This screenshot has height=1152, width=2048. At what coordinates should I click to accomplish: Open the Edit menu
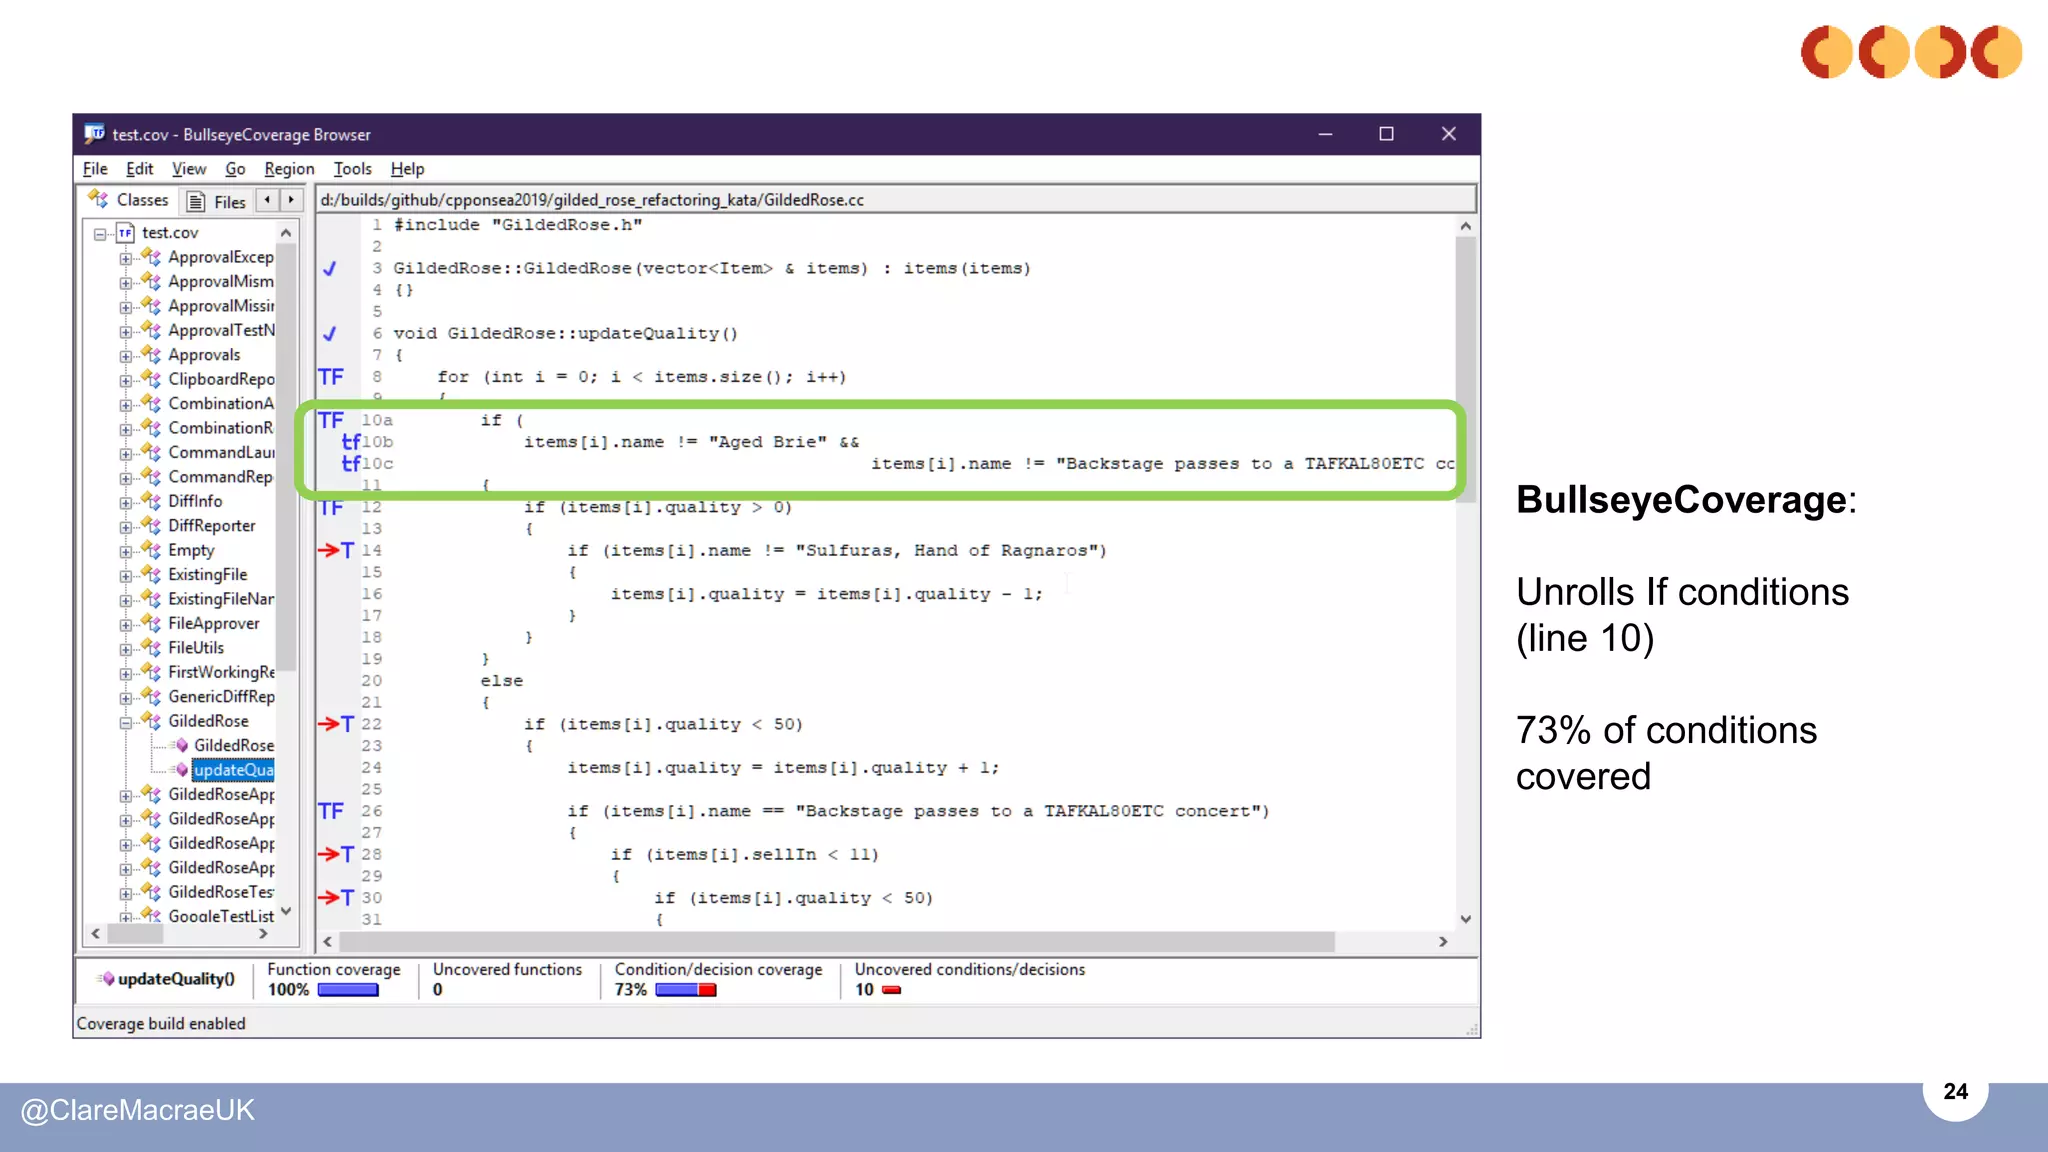[x=139, y=168]
